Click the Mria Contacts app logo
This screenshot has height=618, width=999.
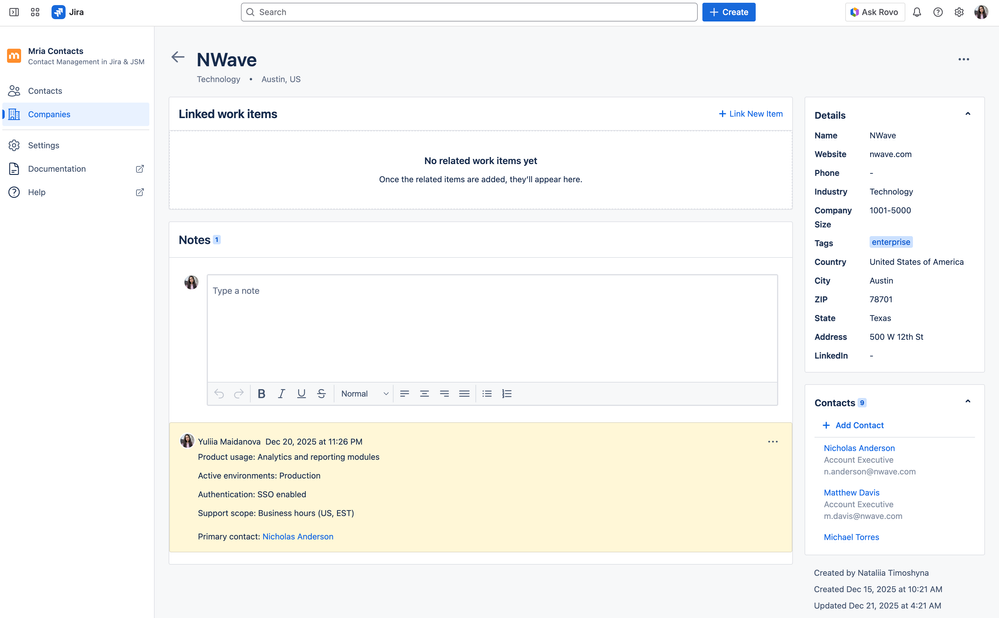coord(14,56)
